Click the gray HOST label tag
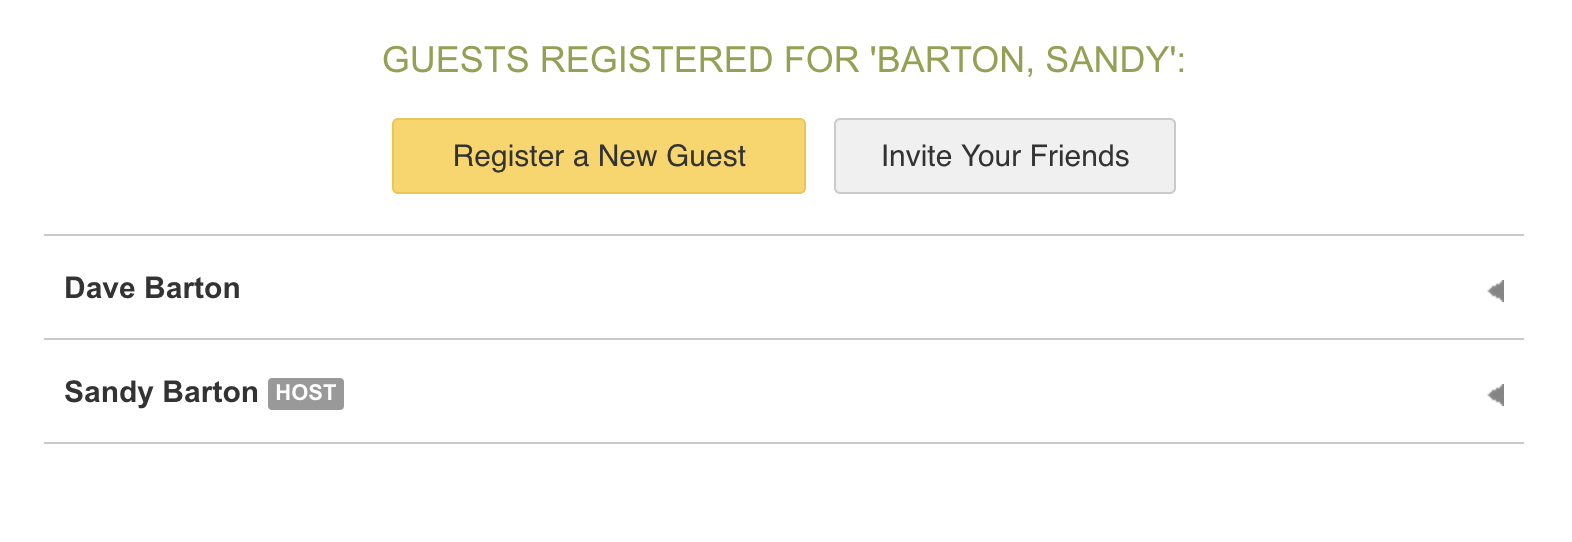 click(x=305, y=393)
